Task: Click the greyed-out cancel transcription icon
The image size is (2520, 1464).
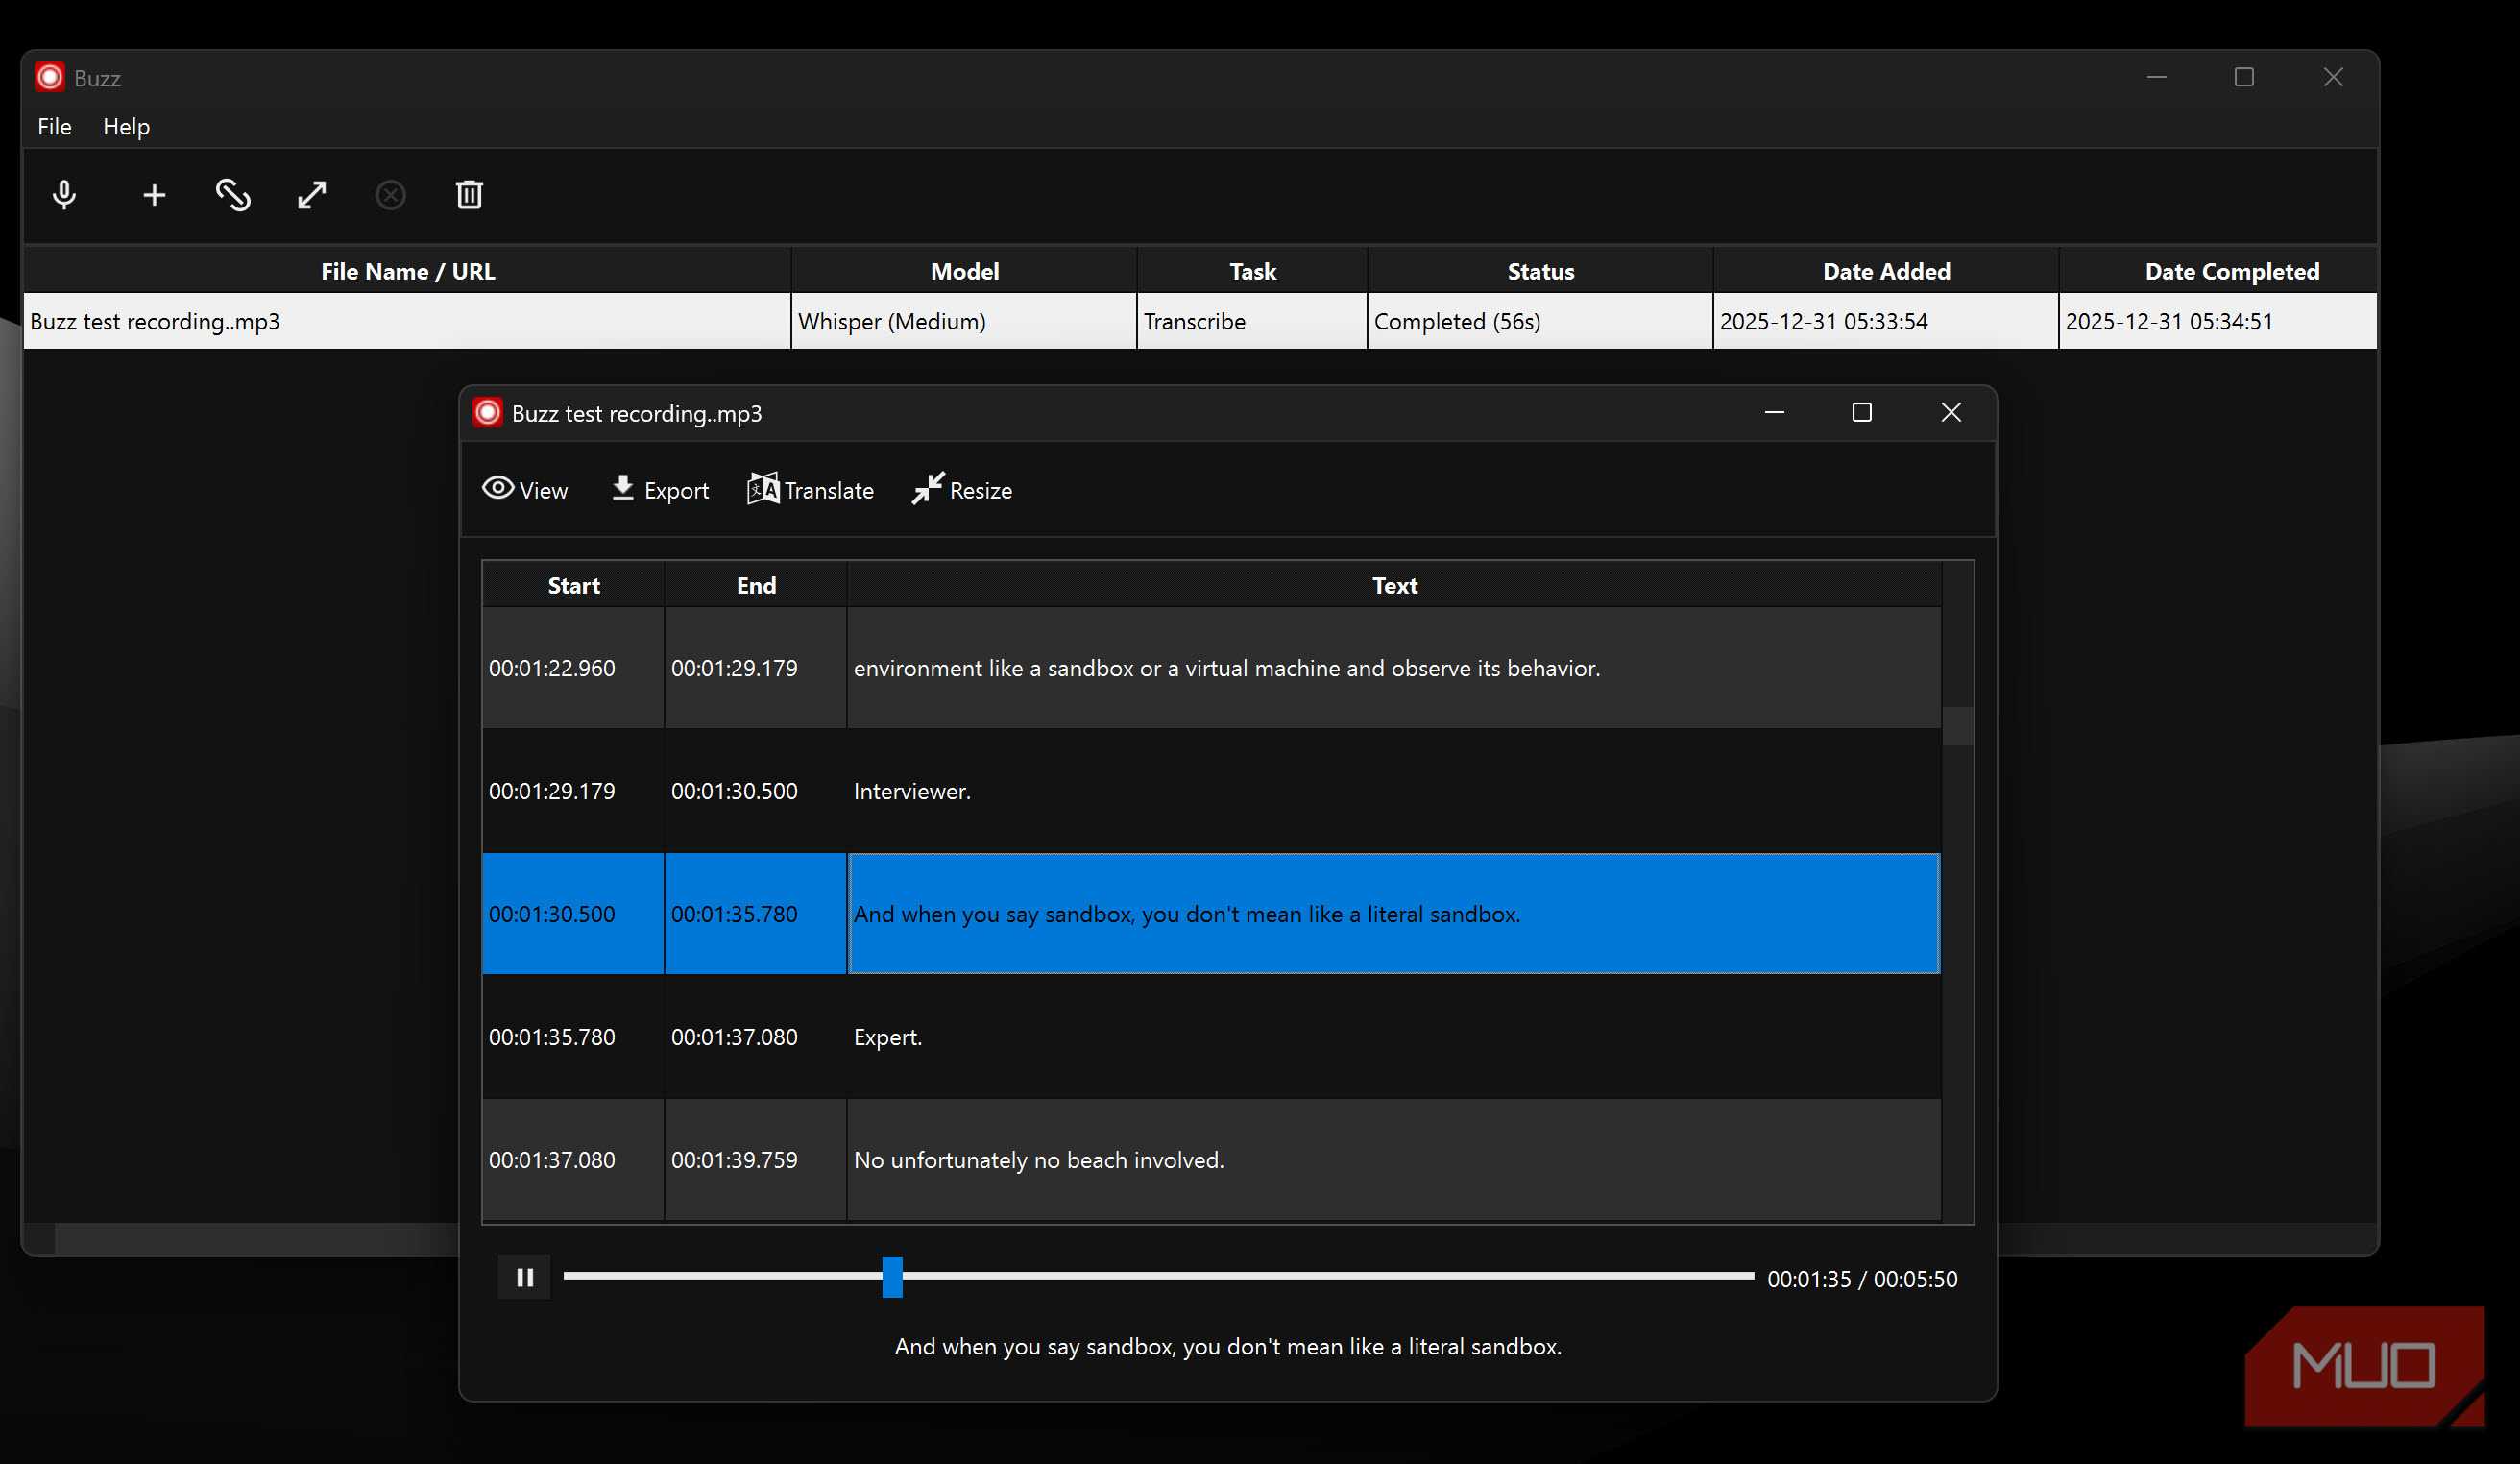Action: coord(390,194)
